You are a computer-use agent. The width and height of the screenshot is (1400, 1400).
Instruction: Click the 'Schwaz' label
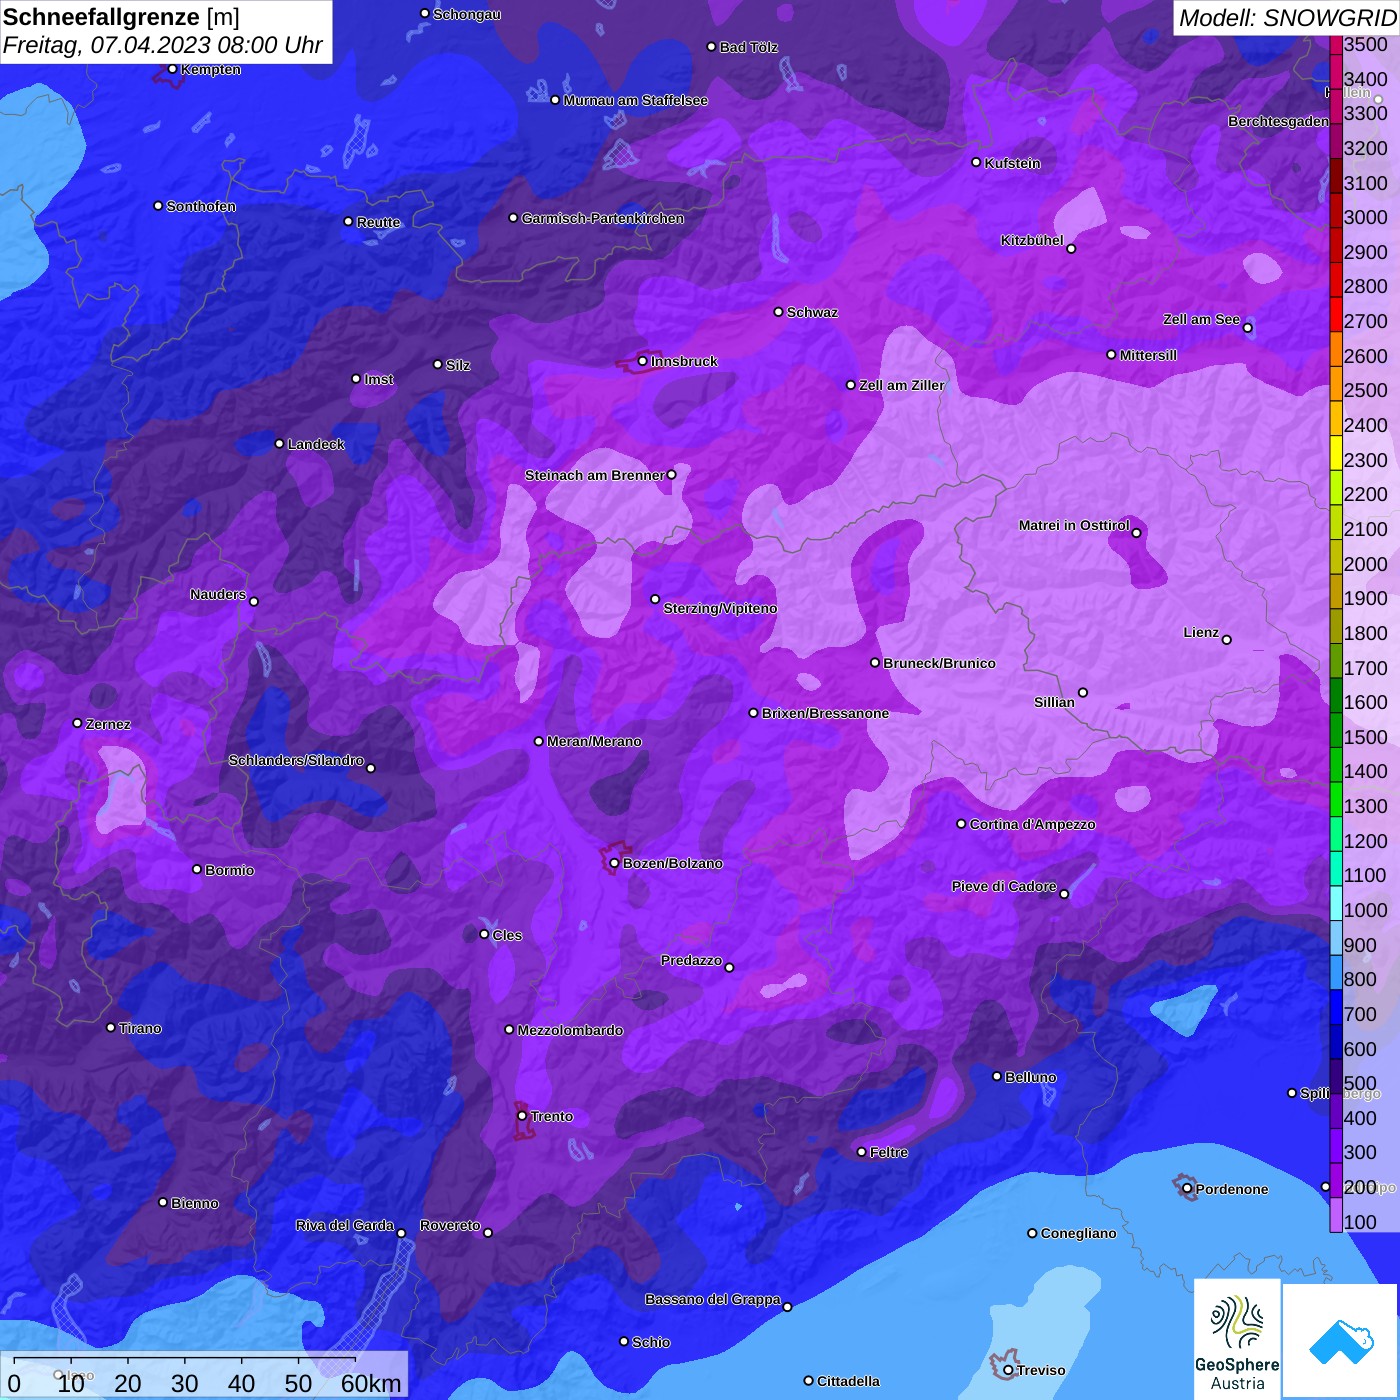pos(812,312)
